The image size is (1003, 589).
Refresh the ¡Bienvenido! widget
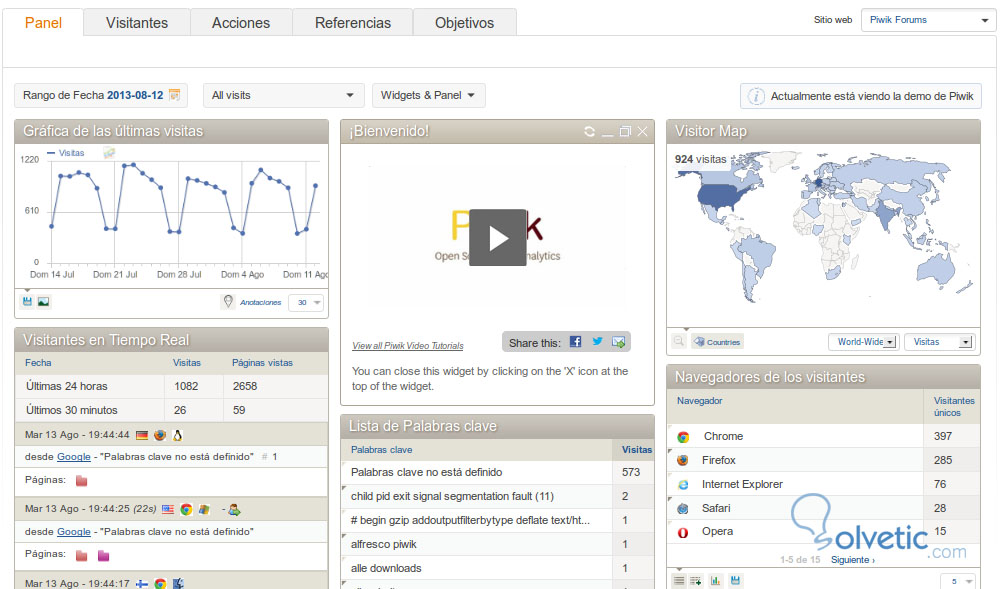click(x=589, y=131)
